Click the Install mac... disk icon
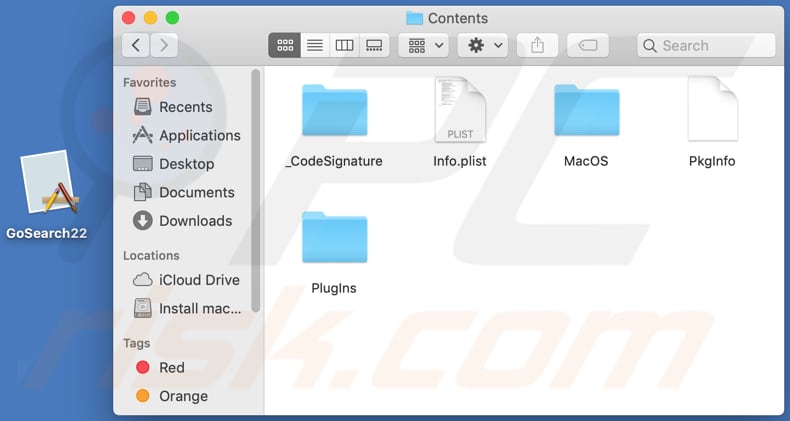This screenshot has width=790, height=421. [x=143, y=308]
